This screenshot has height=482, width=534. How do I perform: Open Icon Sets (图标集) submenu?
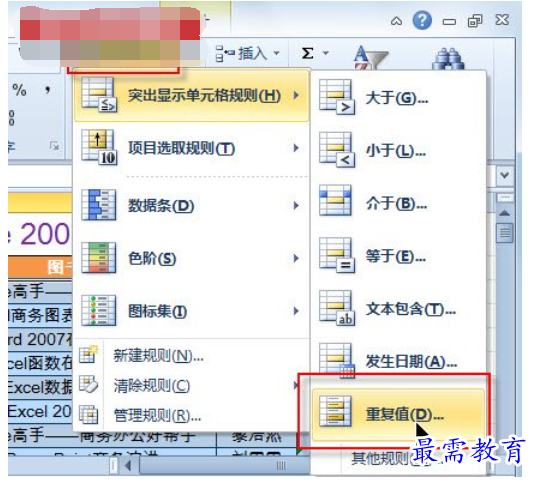tap(191, 311)
